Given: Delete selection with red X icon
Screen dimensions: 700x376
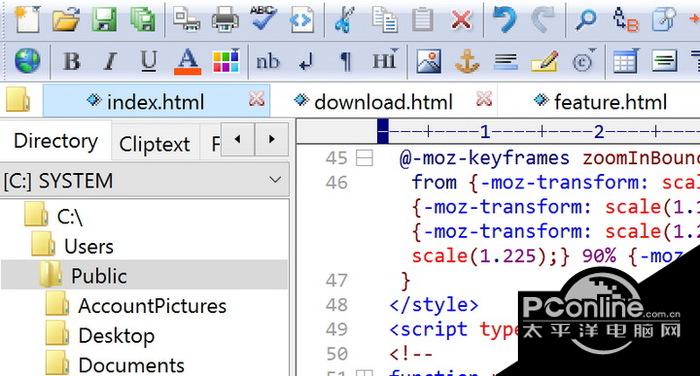Looking at the screenshot, I should coord(462,20).
